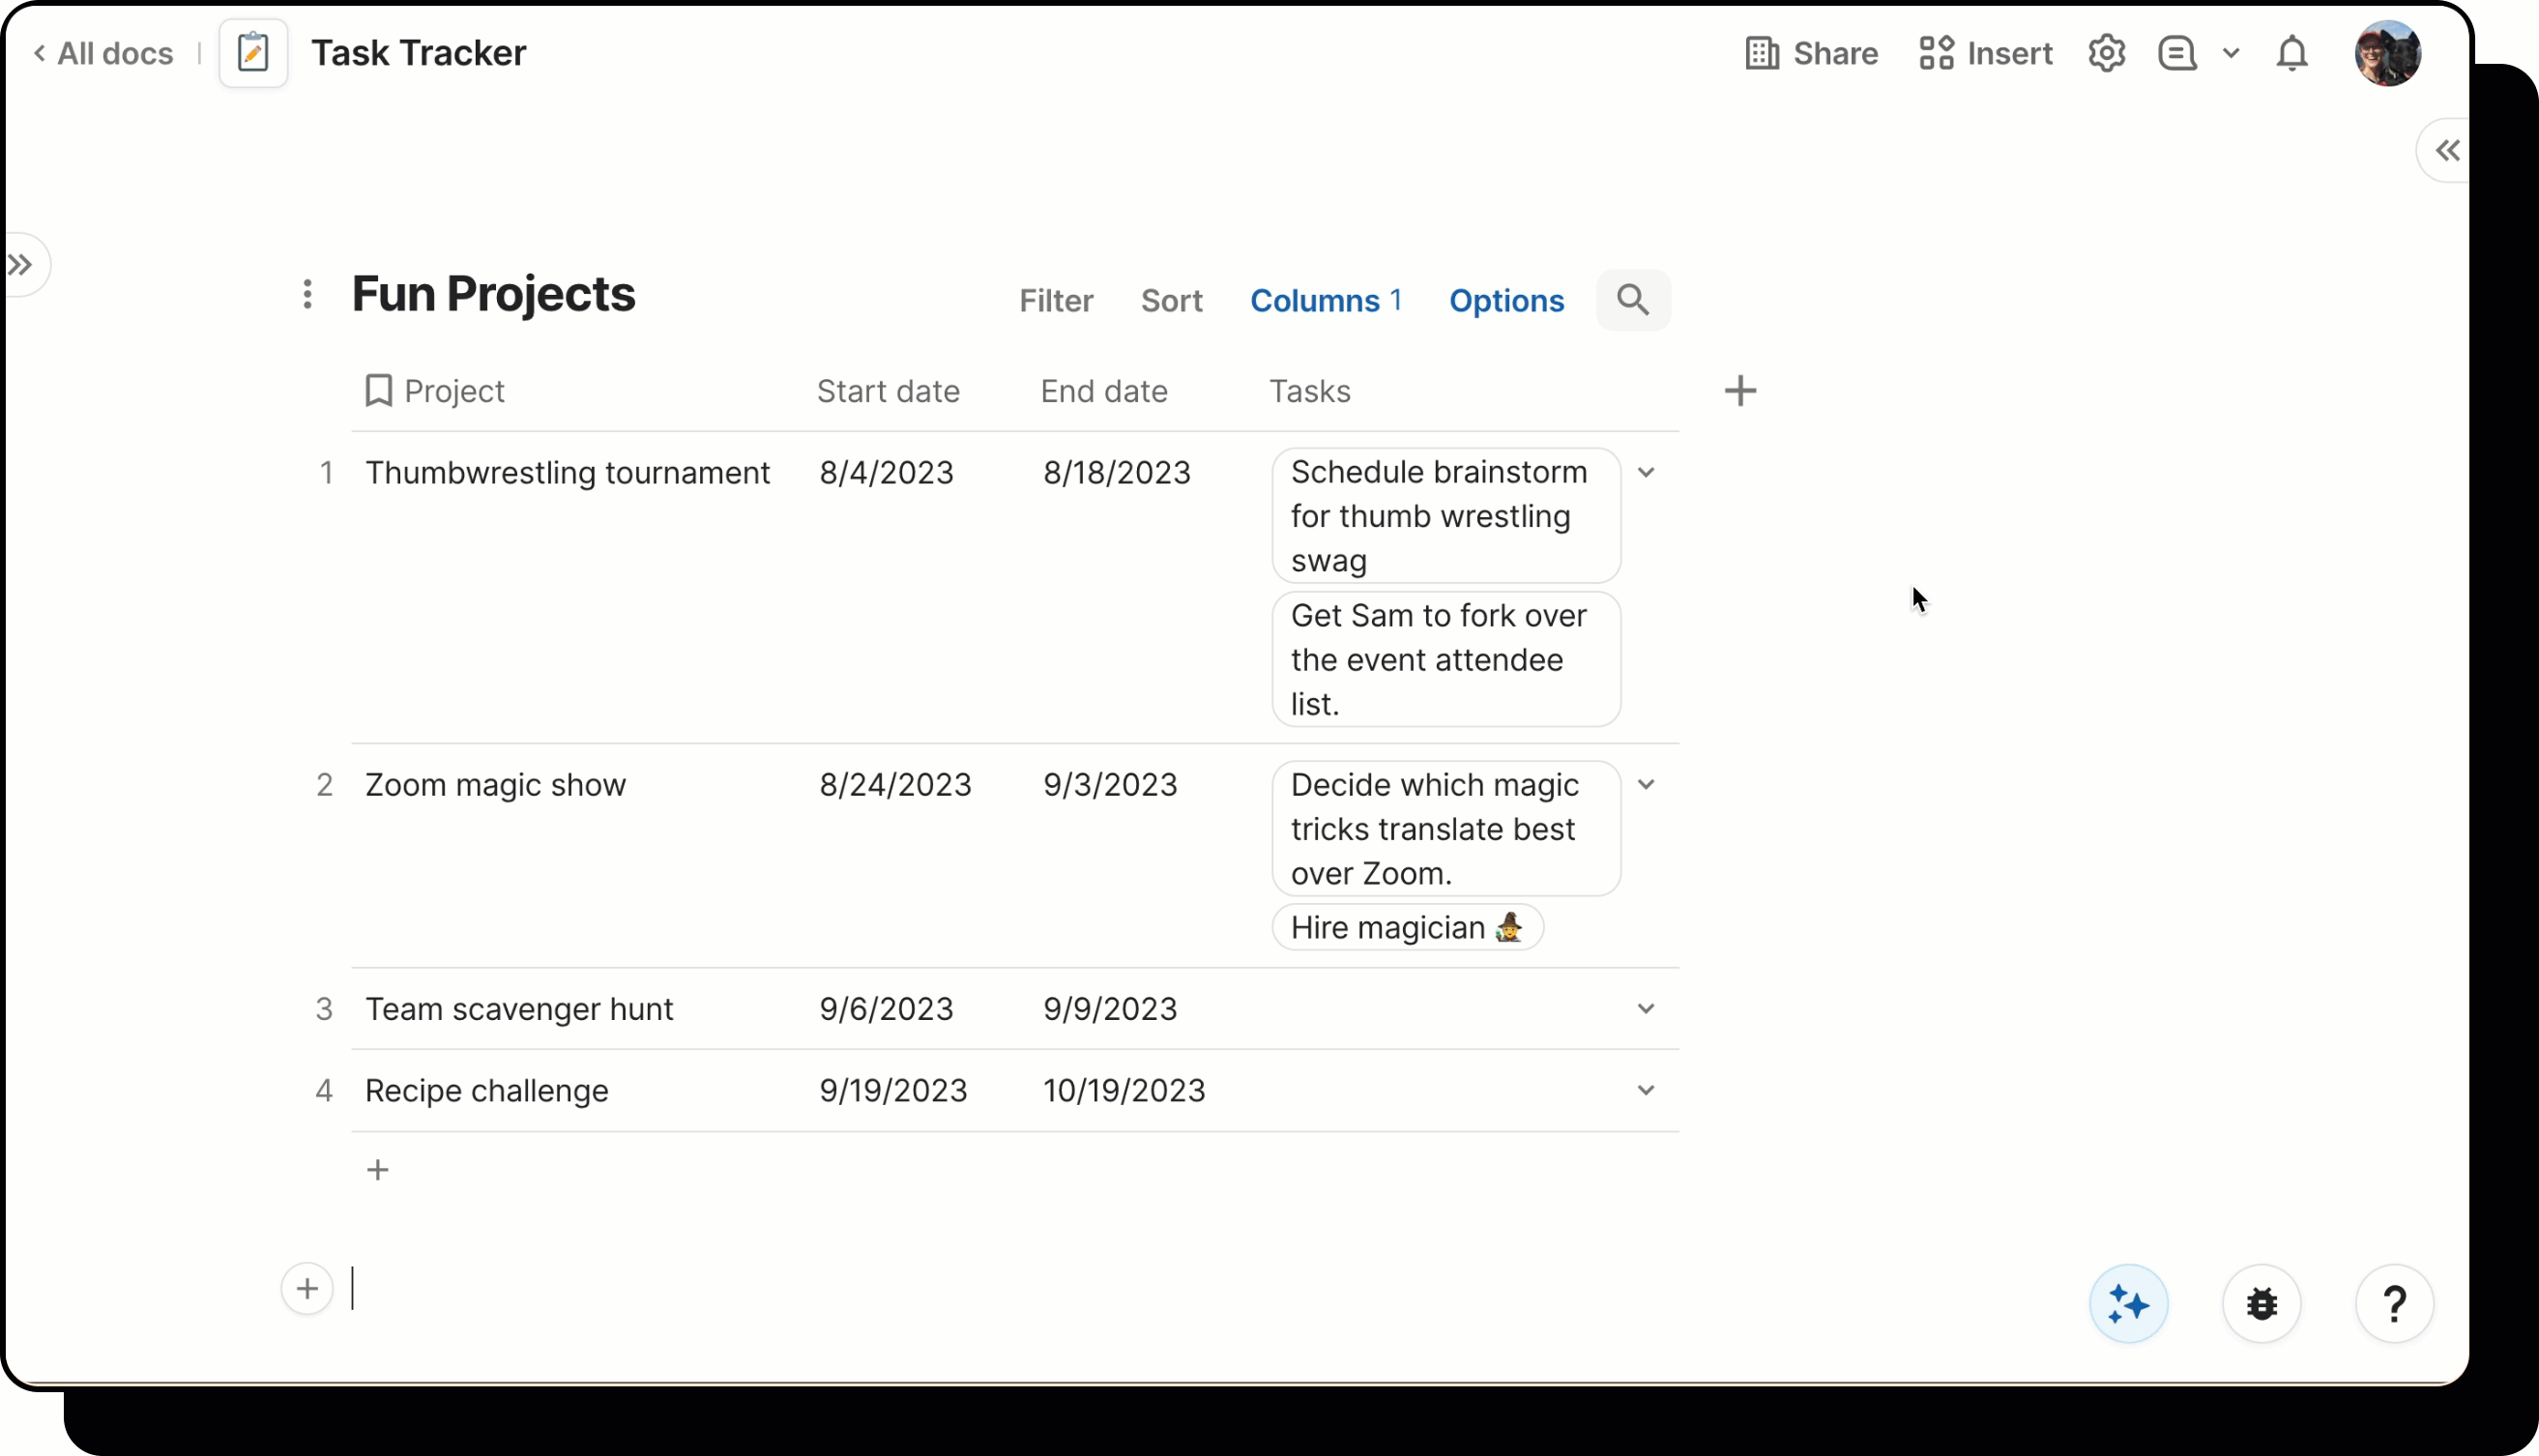Screen dimensions: 2539x1456
Task: Open the notifications bell
Action: click(x=2291, y=53)
